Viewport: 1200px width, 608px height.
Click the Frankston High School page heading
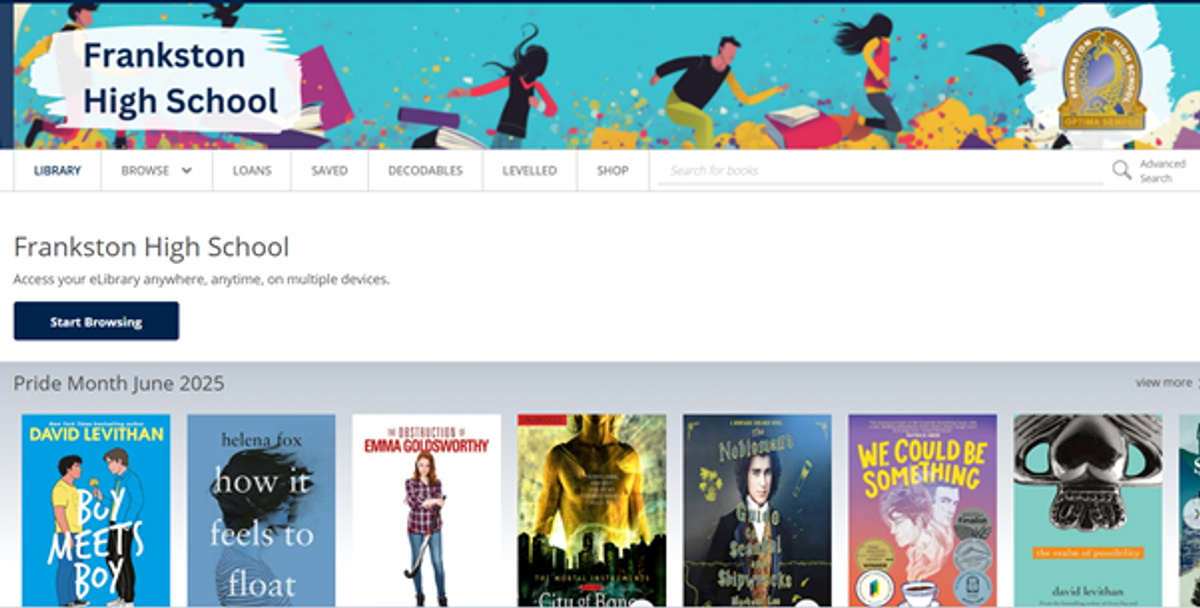151,247
